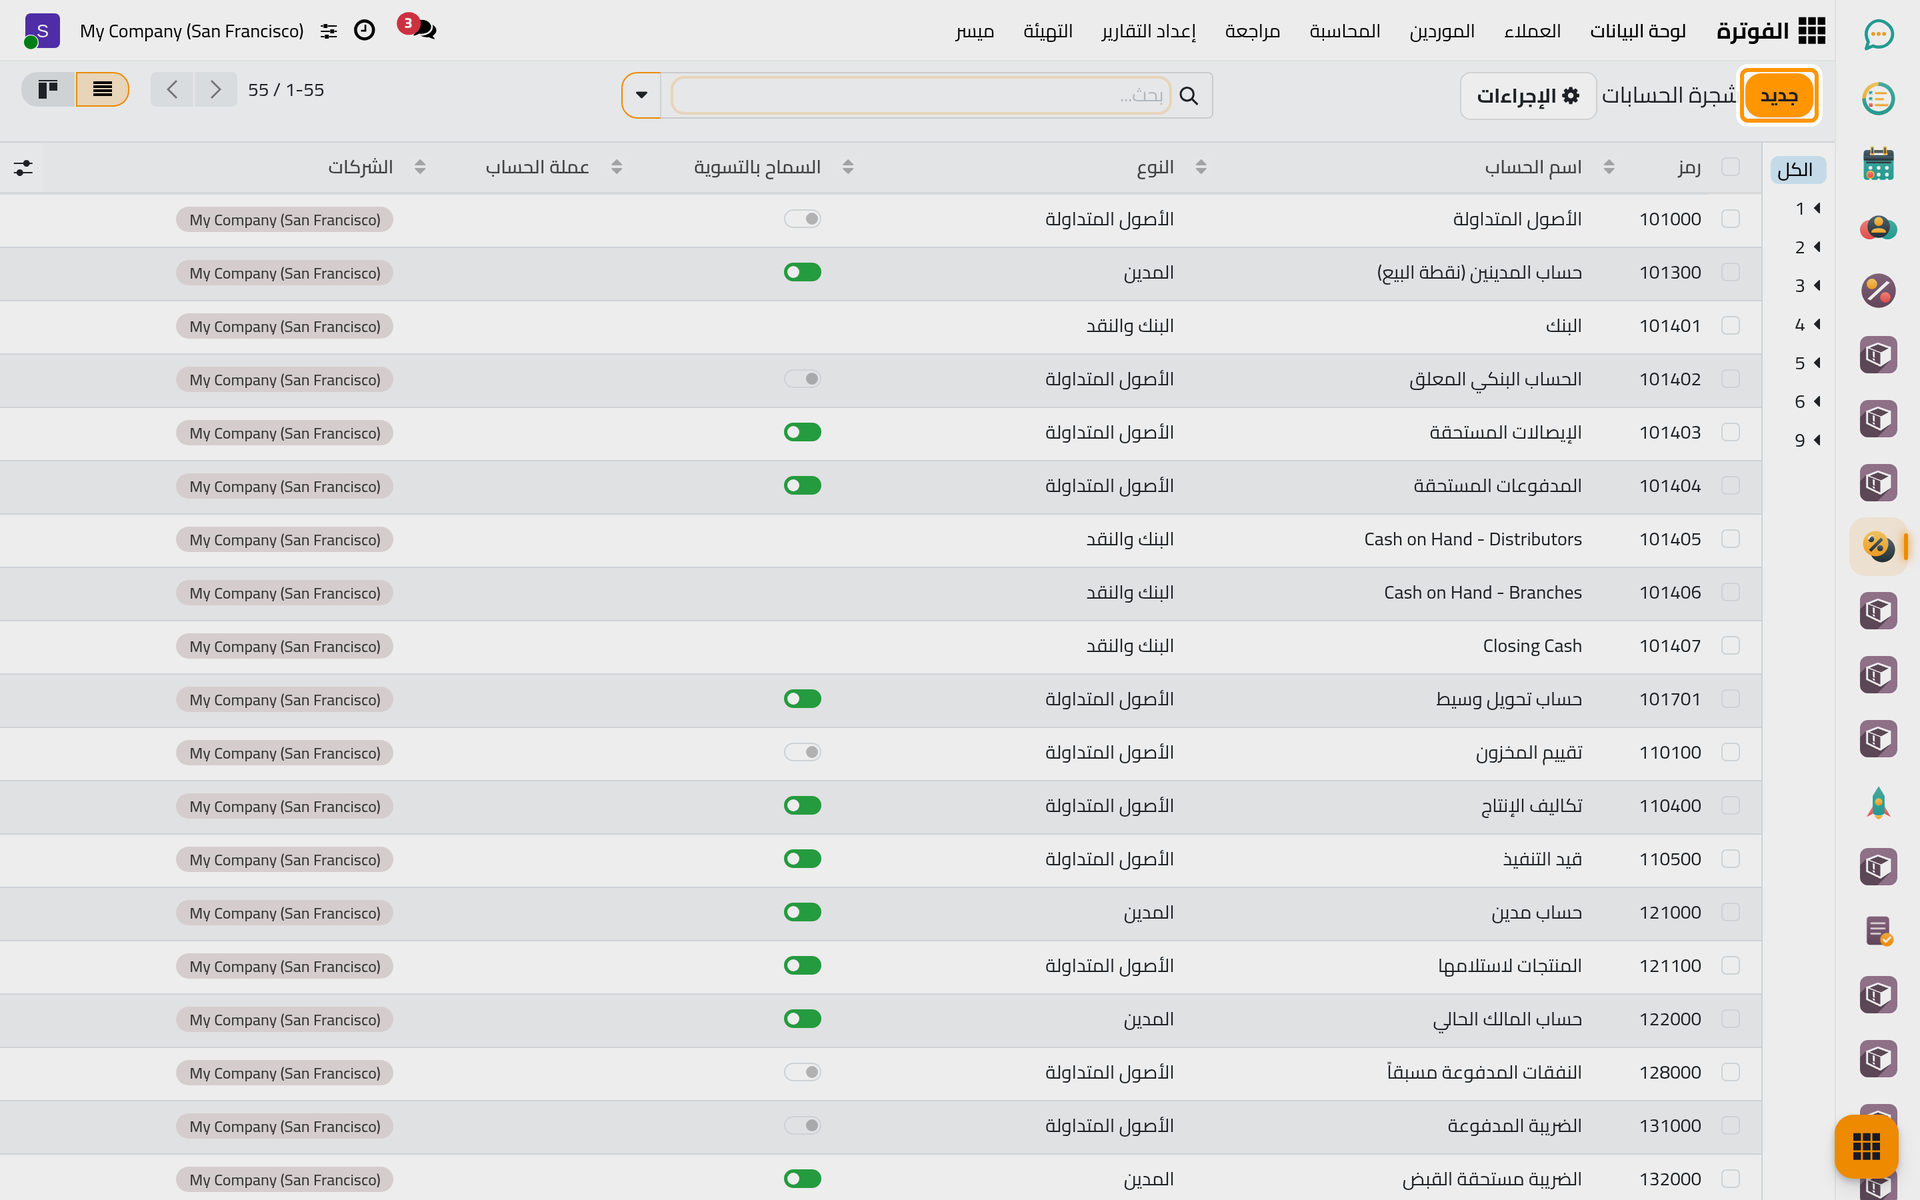
Task: Select checkbox for account 110100
Action: coord(1731,752)
